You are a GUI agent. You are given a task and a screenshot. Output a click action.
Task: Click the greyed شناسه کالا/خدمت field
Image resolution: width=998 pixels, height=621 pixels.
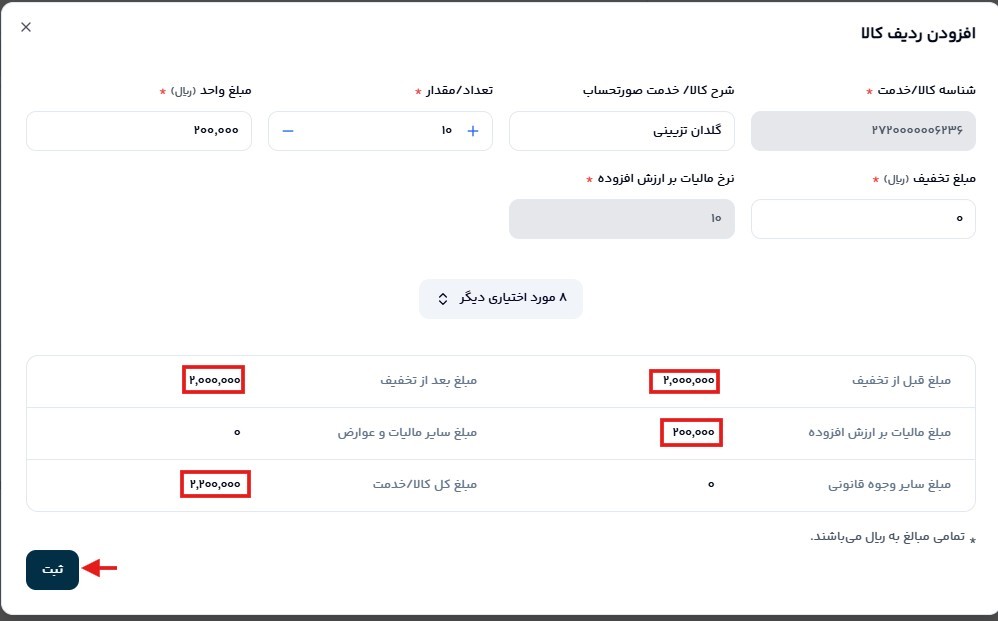863,131
